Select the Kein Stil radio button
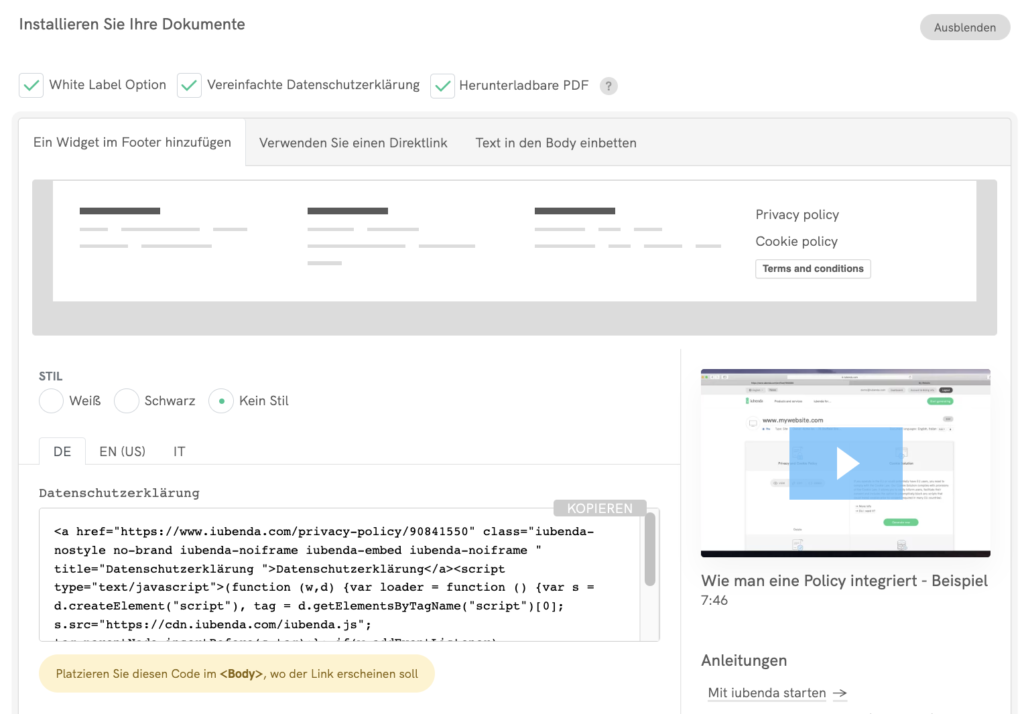The width and height of the screenshot is (1024, 714). (221, 400)
